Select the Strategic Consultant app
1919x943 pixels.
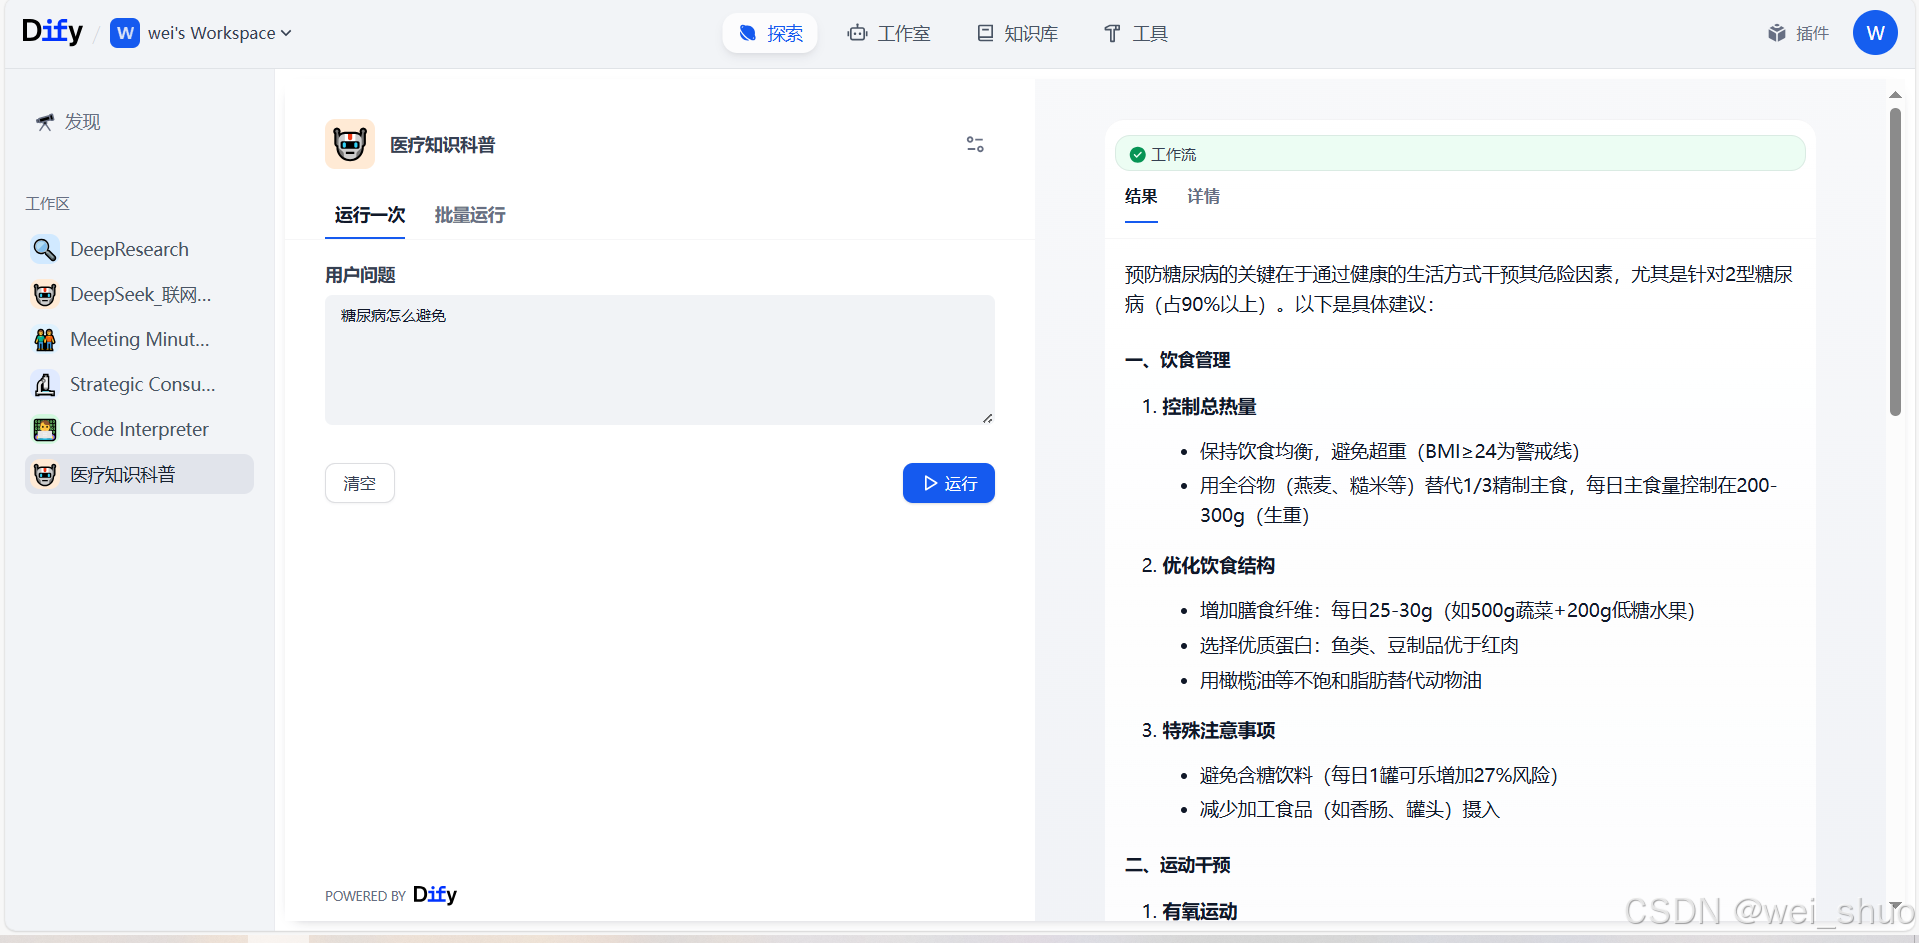[141, 384]
